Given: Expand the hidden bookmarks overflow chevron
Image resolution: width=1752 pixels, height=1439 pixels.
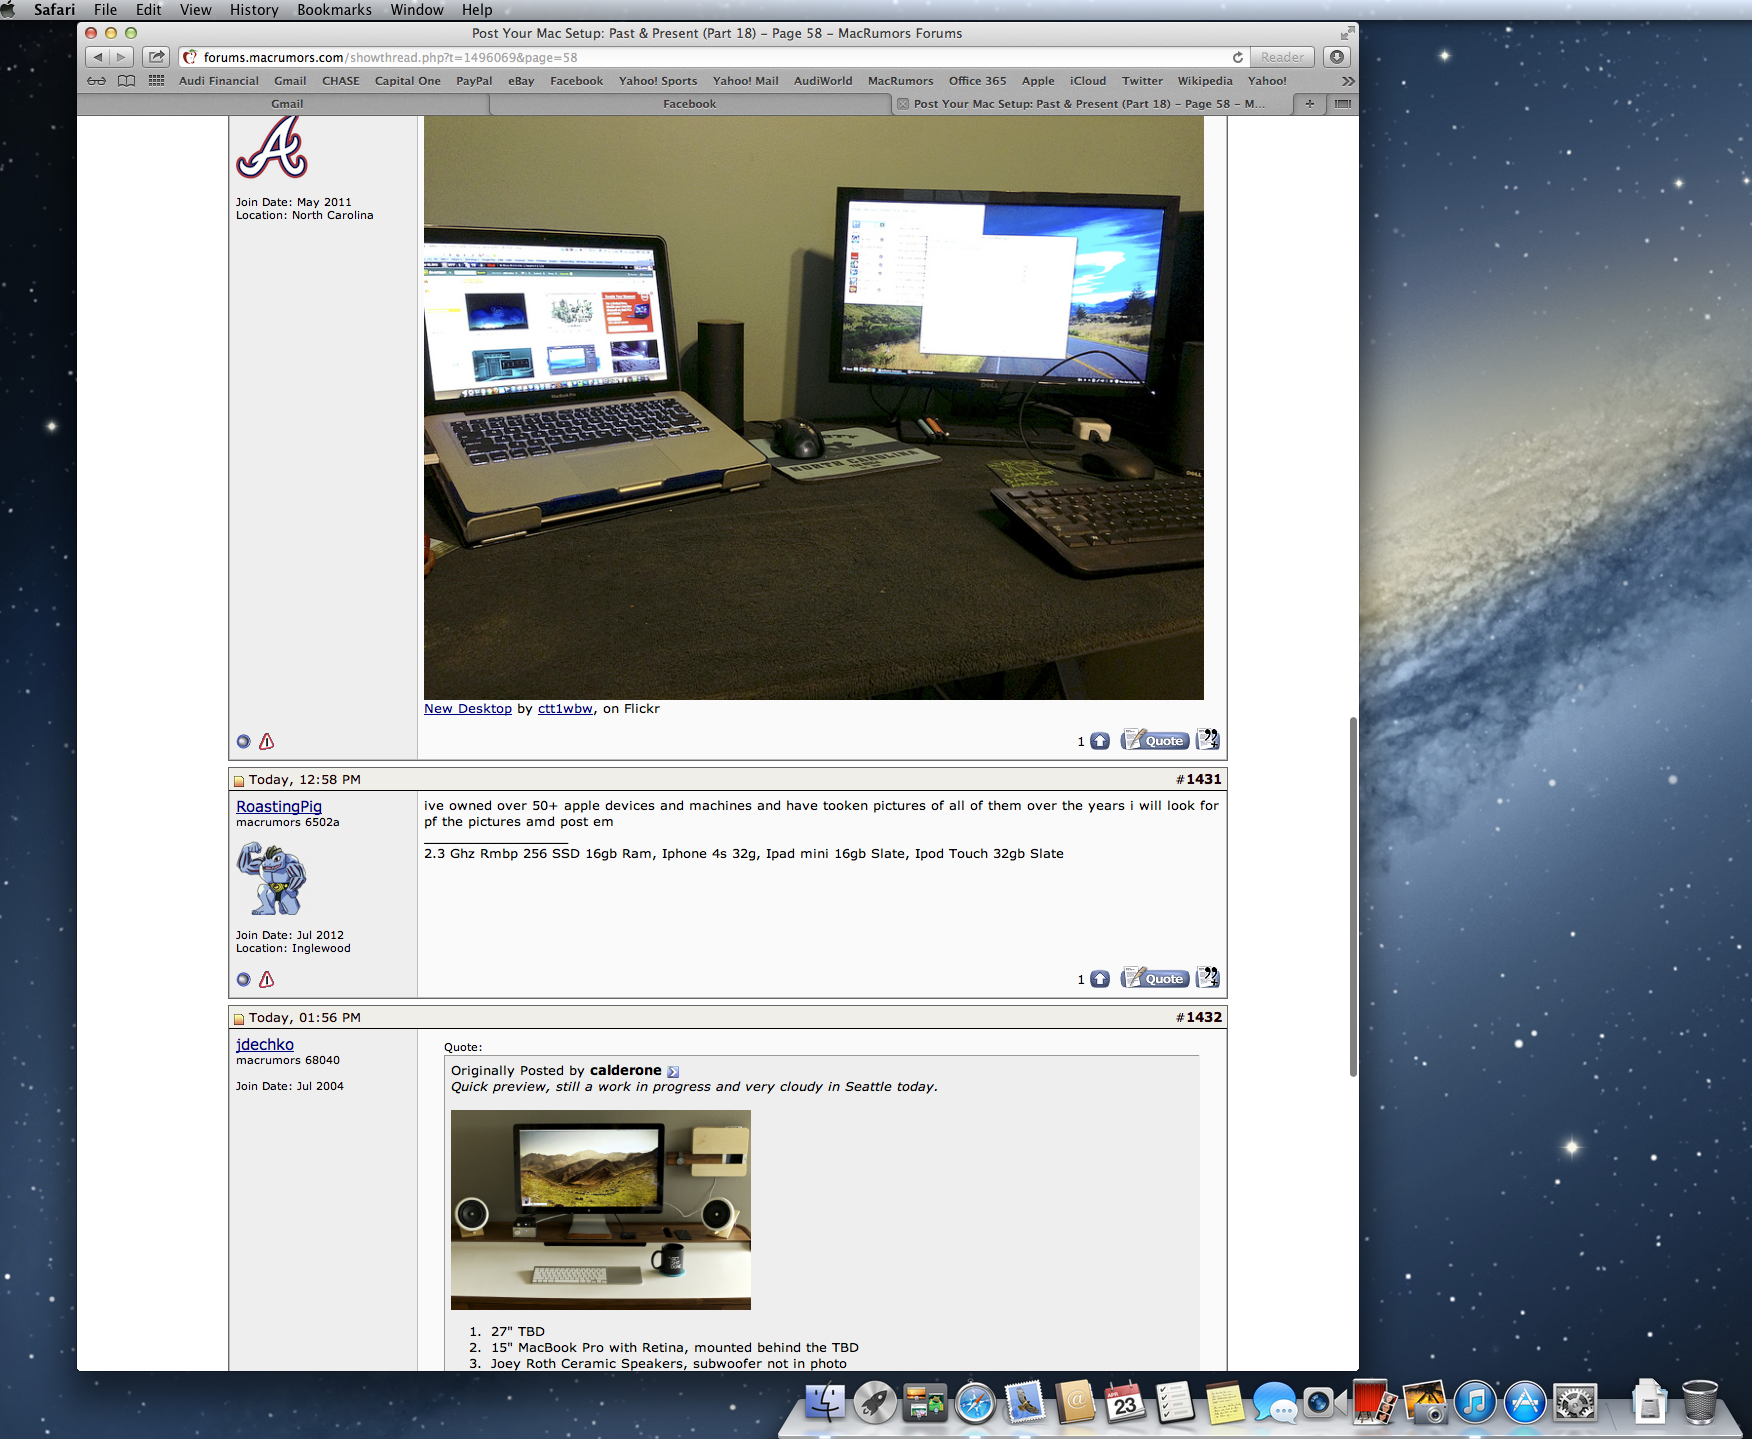Looking at the screenshot, I should [x=1348, y=81].
